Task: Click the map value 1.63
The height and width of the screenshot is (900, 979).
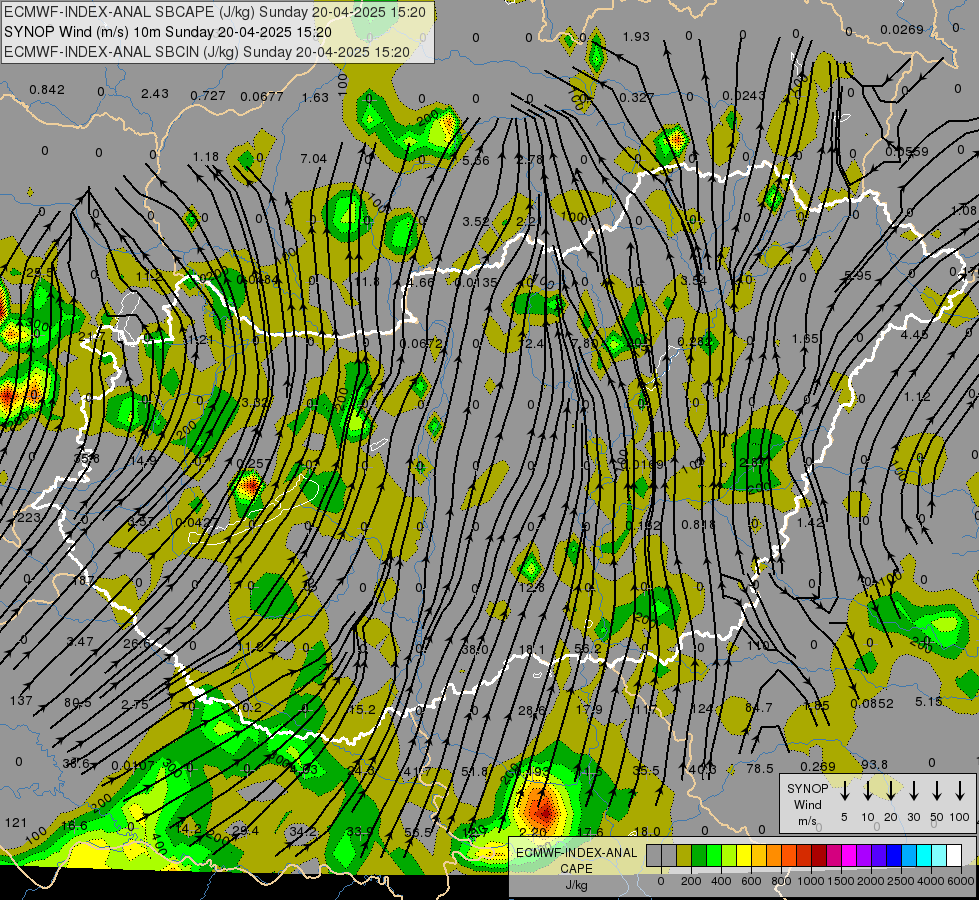Action: tap(315, 97)
